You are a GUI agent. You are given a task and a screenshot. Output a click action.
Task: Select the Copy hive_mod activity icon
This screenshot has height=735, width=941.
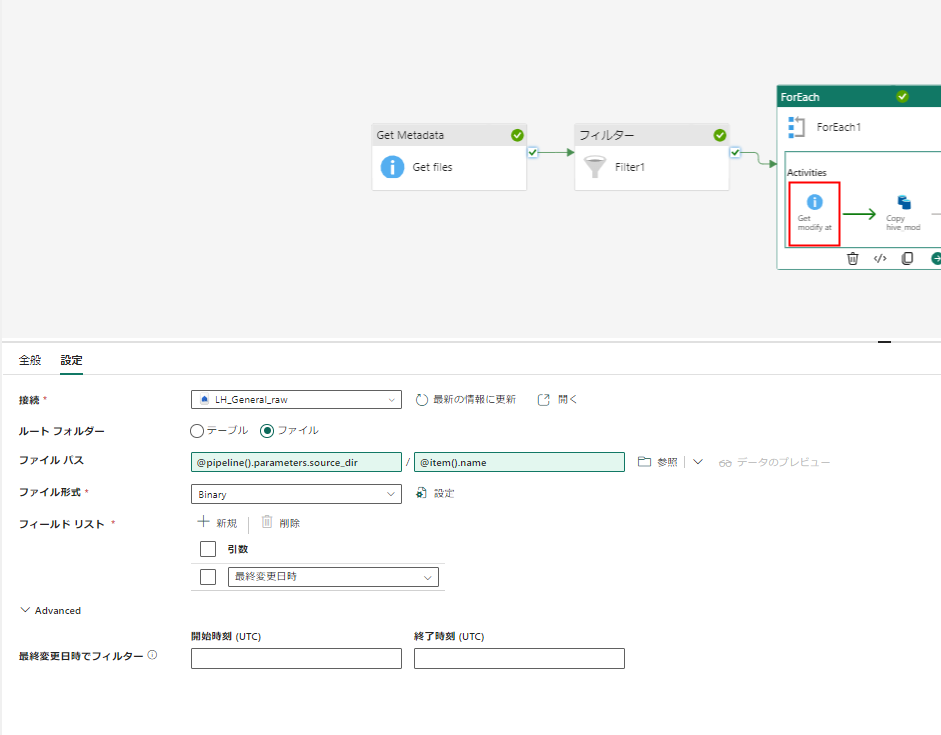[x=904, y=202]
